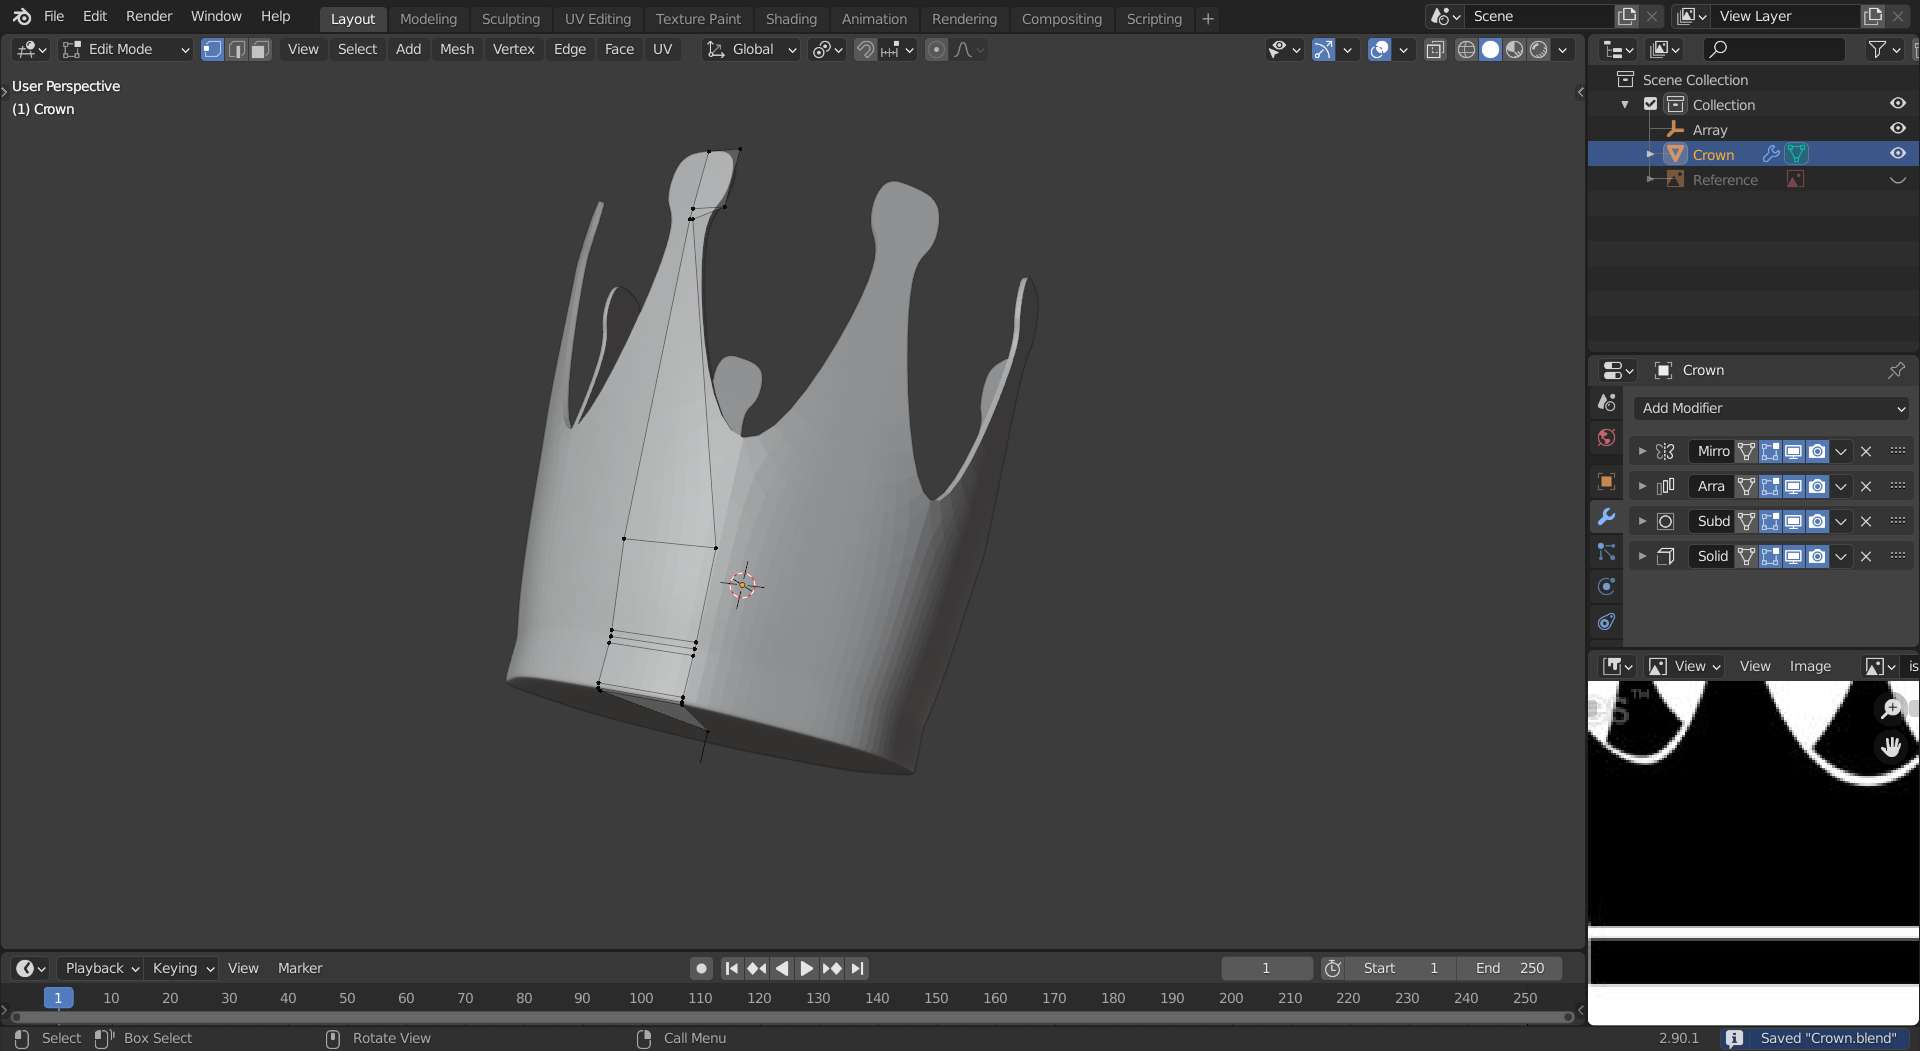Open the Modifier properties tab wrench
This screenshot has height=1051, width=1920.
(1606, 517)
